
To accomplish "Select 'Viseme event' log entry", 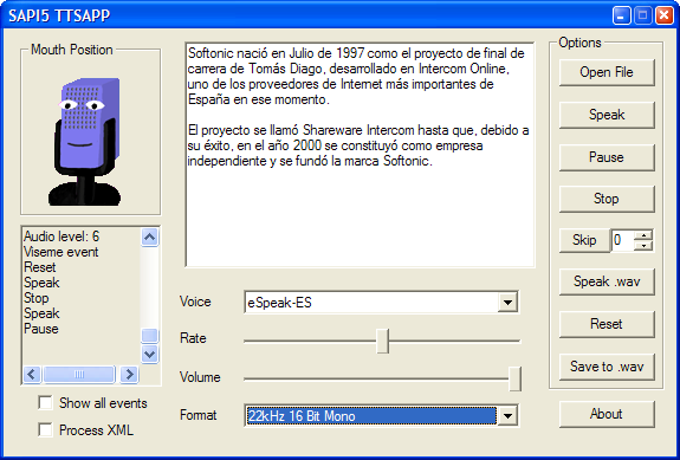I will click(61, 252).
